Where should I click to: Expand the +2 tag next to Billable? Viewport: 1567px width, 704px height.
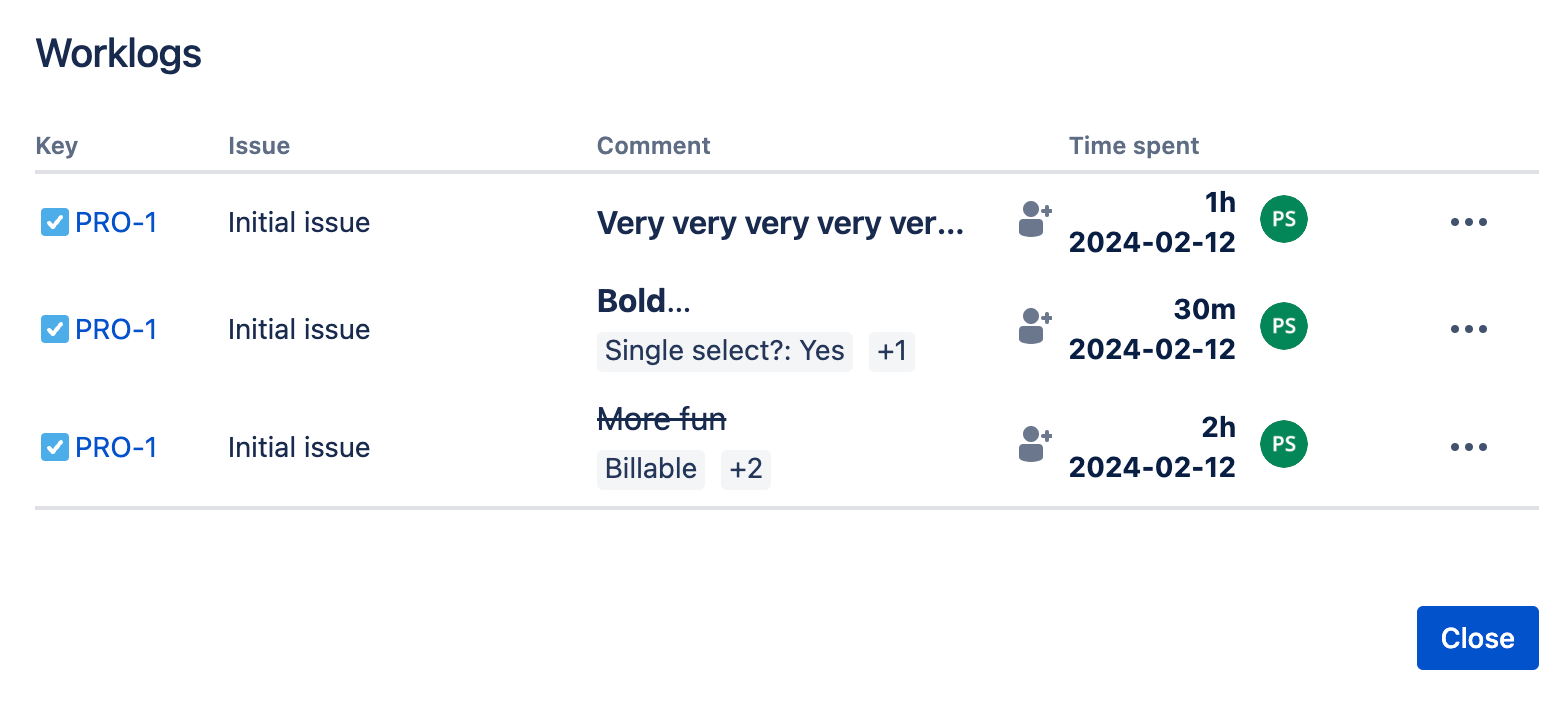[745, 469]
